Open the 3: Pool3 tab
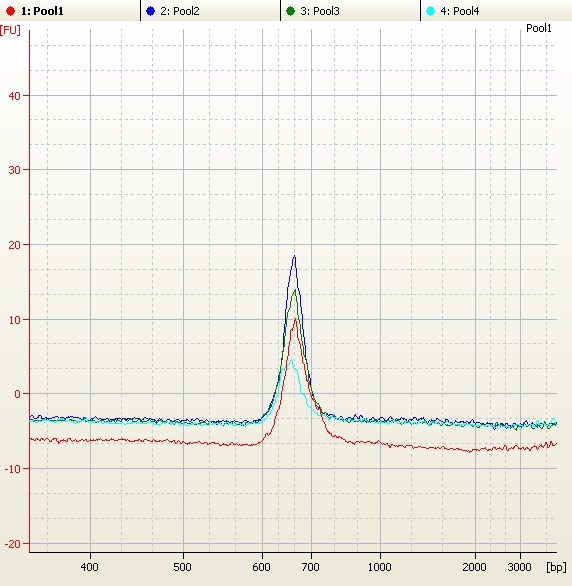The height and width of the screenshot is (586, 572). coord(350,10)
